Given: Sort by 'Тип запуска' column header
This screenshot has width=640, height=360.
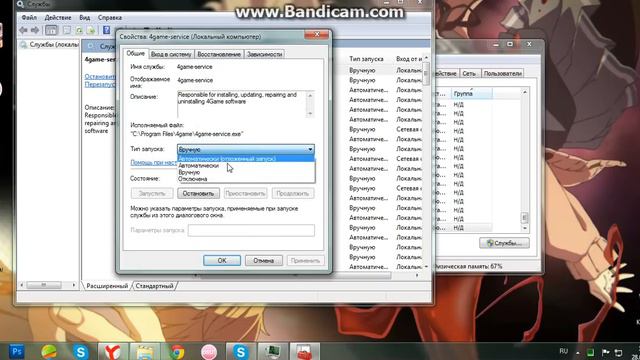Looking at the screenshot, I should pos(366,59).
